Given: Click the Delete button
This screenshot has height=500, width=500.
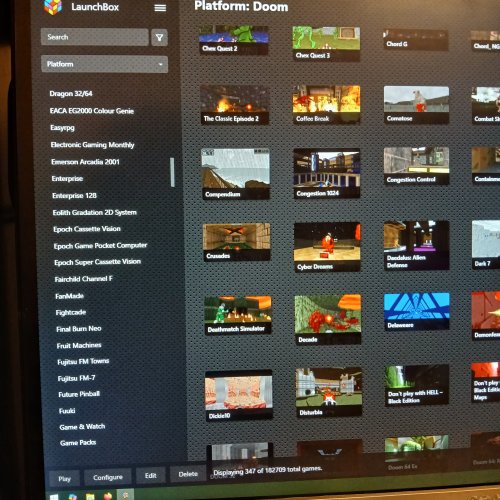Looking at the screenshot, I should pyautogui.click(x=188, y=474).
